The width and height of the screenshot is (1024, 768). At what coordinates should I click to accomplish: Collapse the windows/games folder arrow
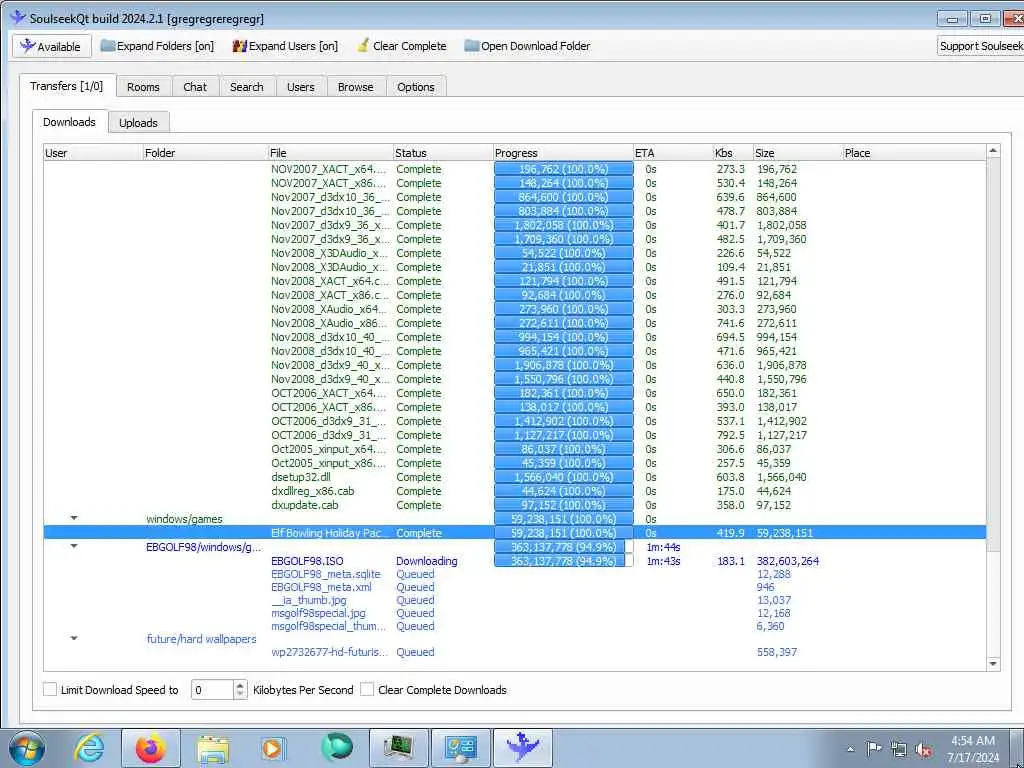coord(74,519)
